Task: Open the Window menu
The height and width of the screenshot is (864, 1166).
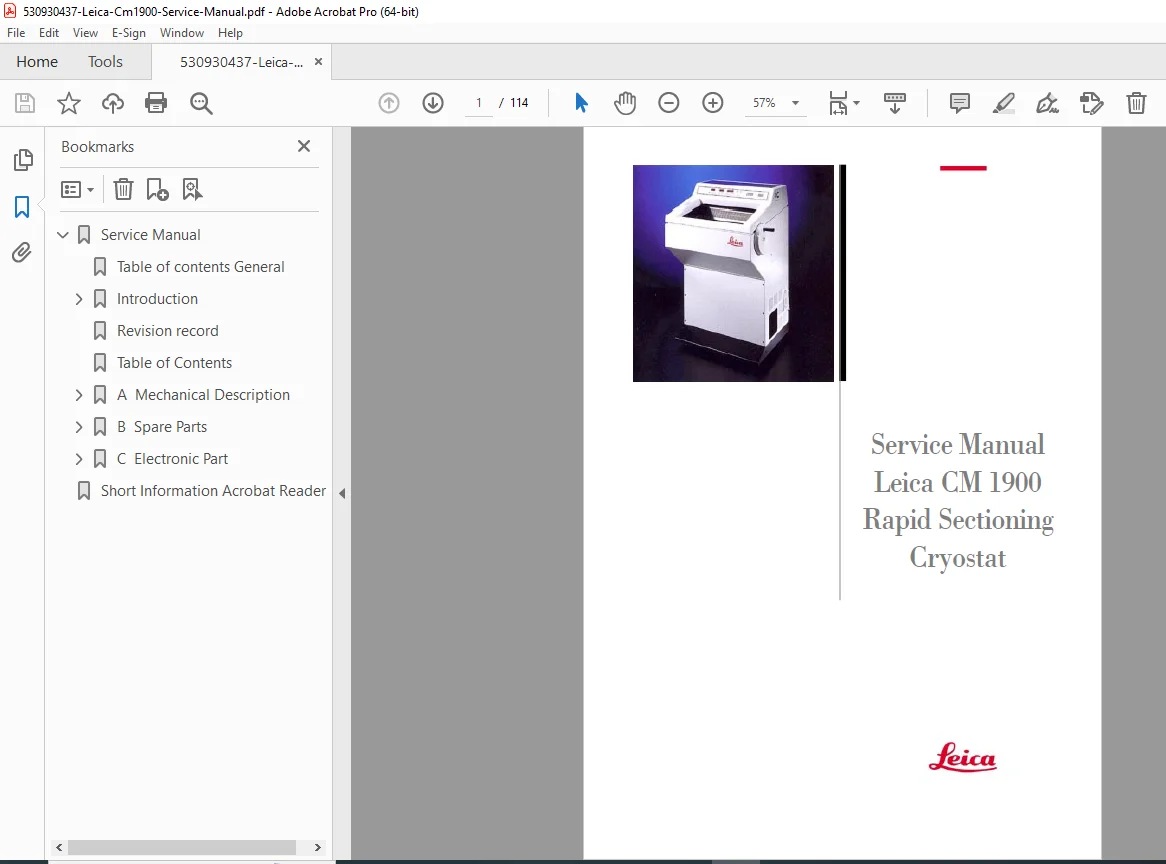Action: click(x=181, y=33)
